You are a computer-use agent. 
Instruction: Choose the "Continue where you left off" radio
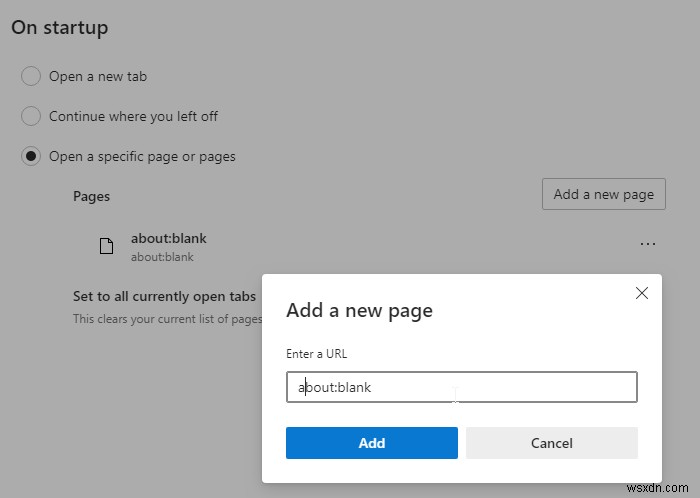click(x=31, y=116)
